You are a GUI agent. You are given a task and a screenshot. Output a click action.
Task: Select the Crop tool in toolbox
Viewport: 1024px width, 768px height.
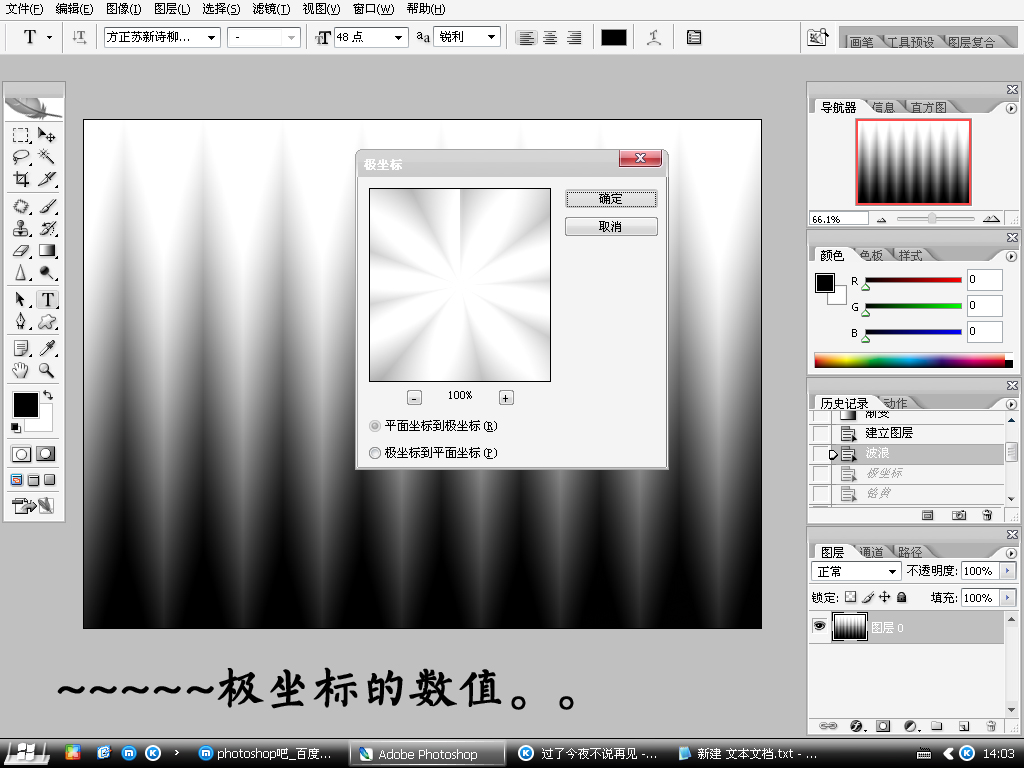pyautogui.click(x=21, y=180)
